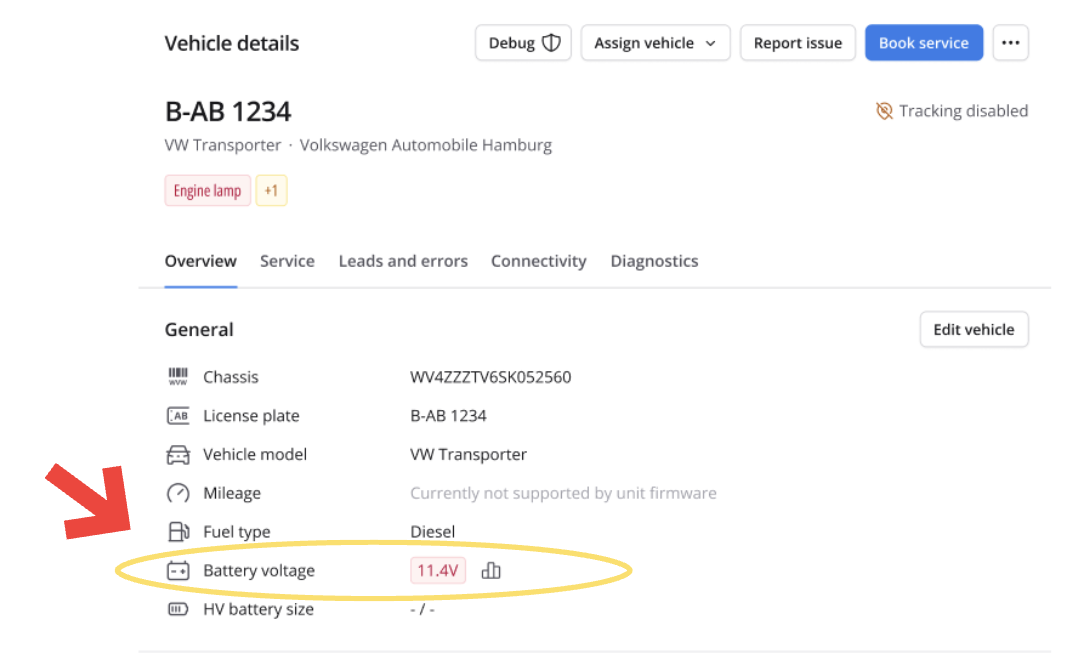This screenshot has width=1072, height=660.
Task: Click the mileage gauge icon
Action: pos(178,493)
